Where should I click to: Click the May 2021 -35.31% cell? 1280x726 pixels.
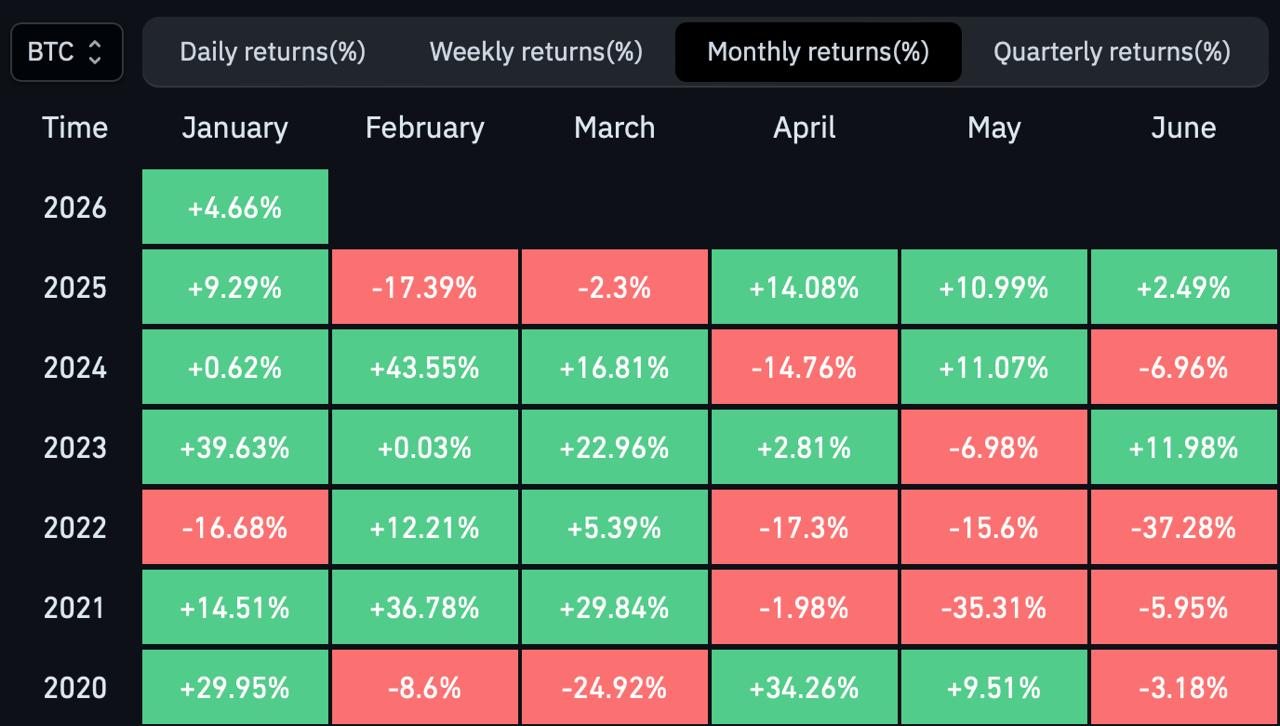tap(994, 607)
